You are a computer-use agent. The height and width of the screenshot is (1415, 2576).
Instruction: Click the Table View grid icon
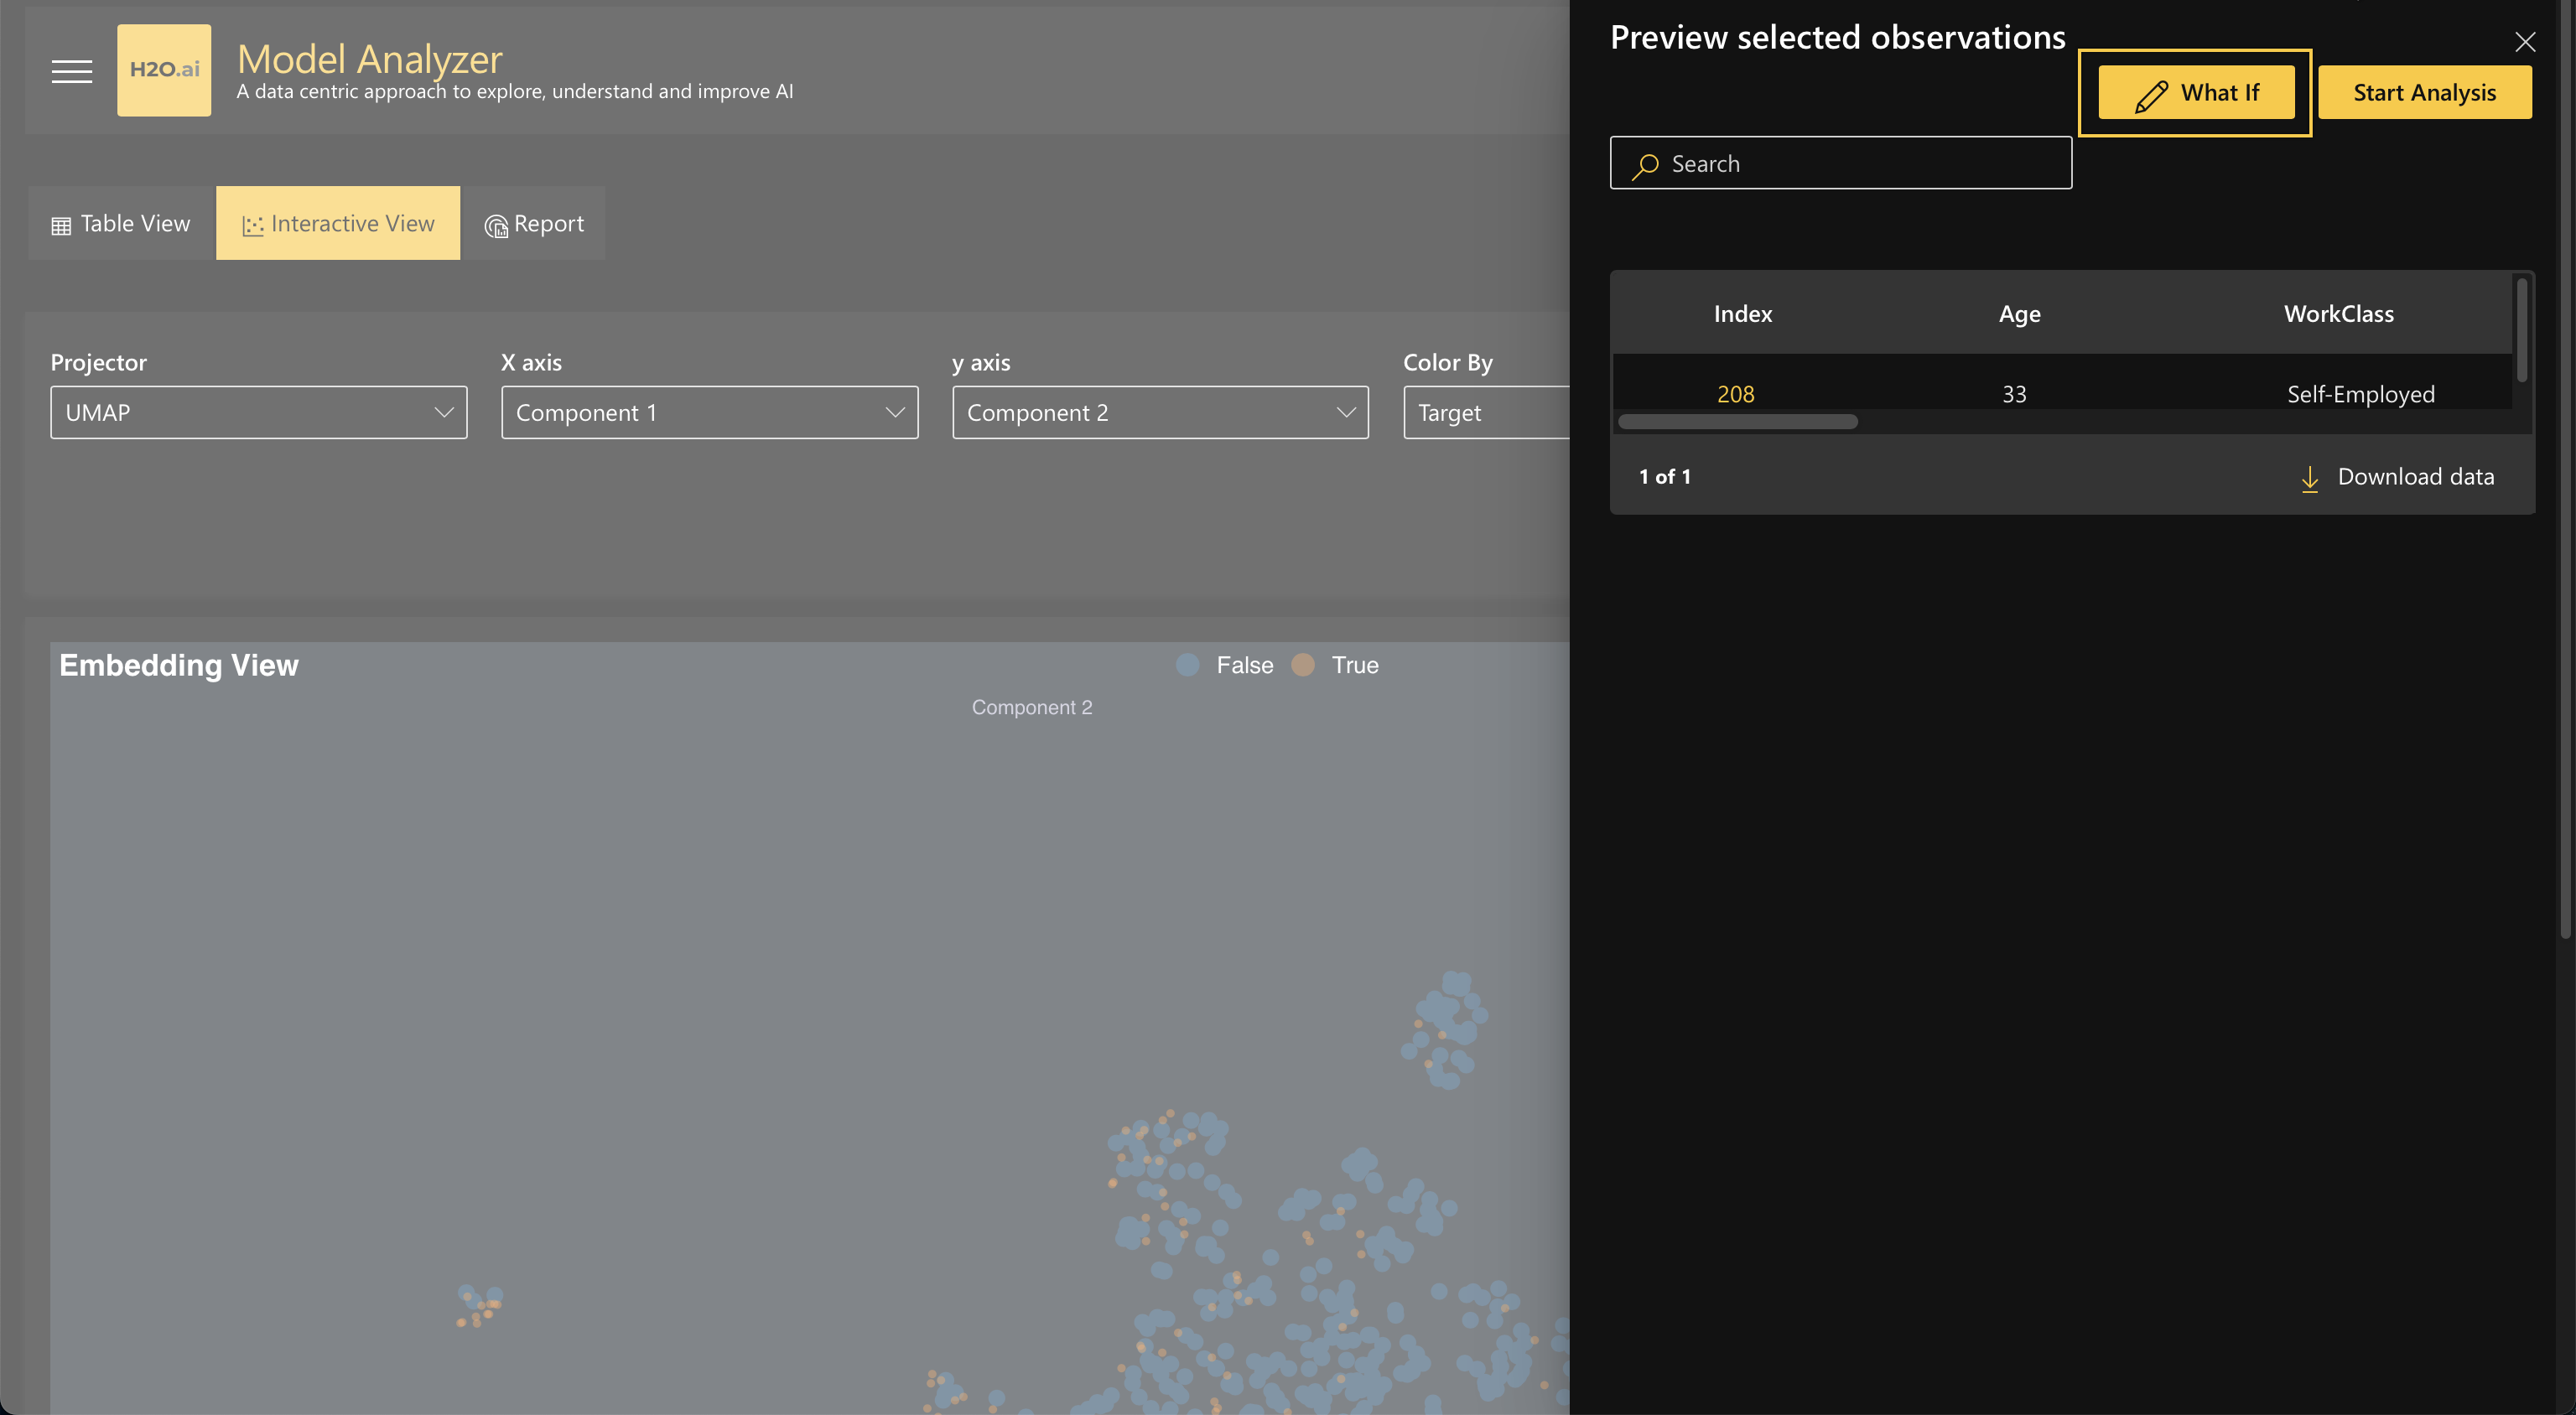pyautogui.click(x=61, y=225)
